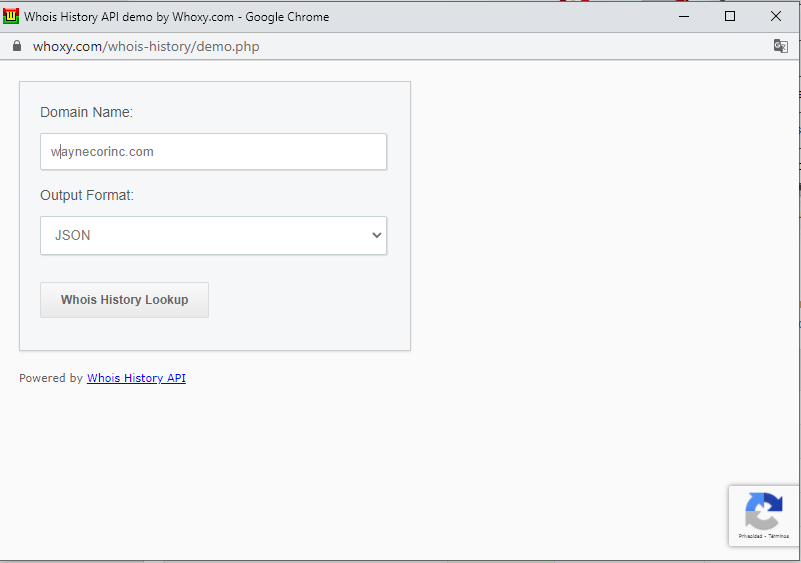Screen dimensions: 801x563
Task: Click the reCAPTCHA logo badge
Action: coord(763,511)
